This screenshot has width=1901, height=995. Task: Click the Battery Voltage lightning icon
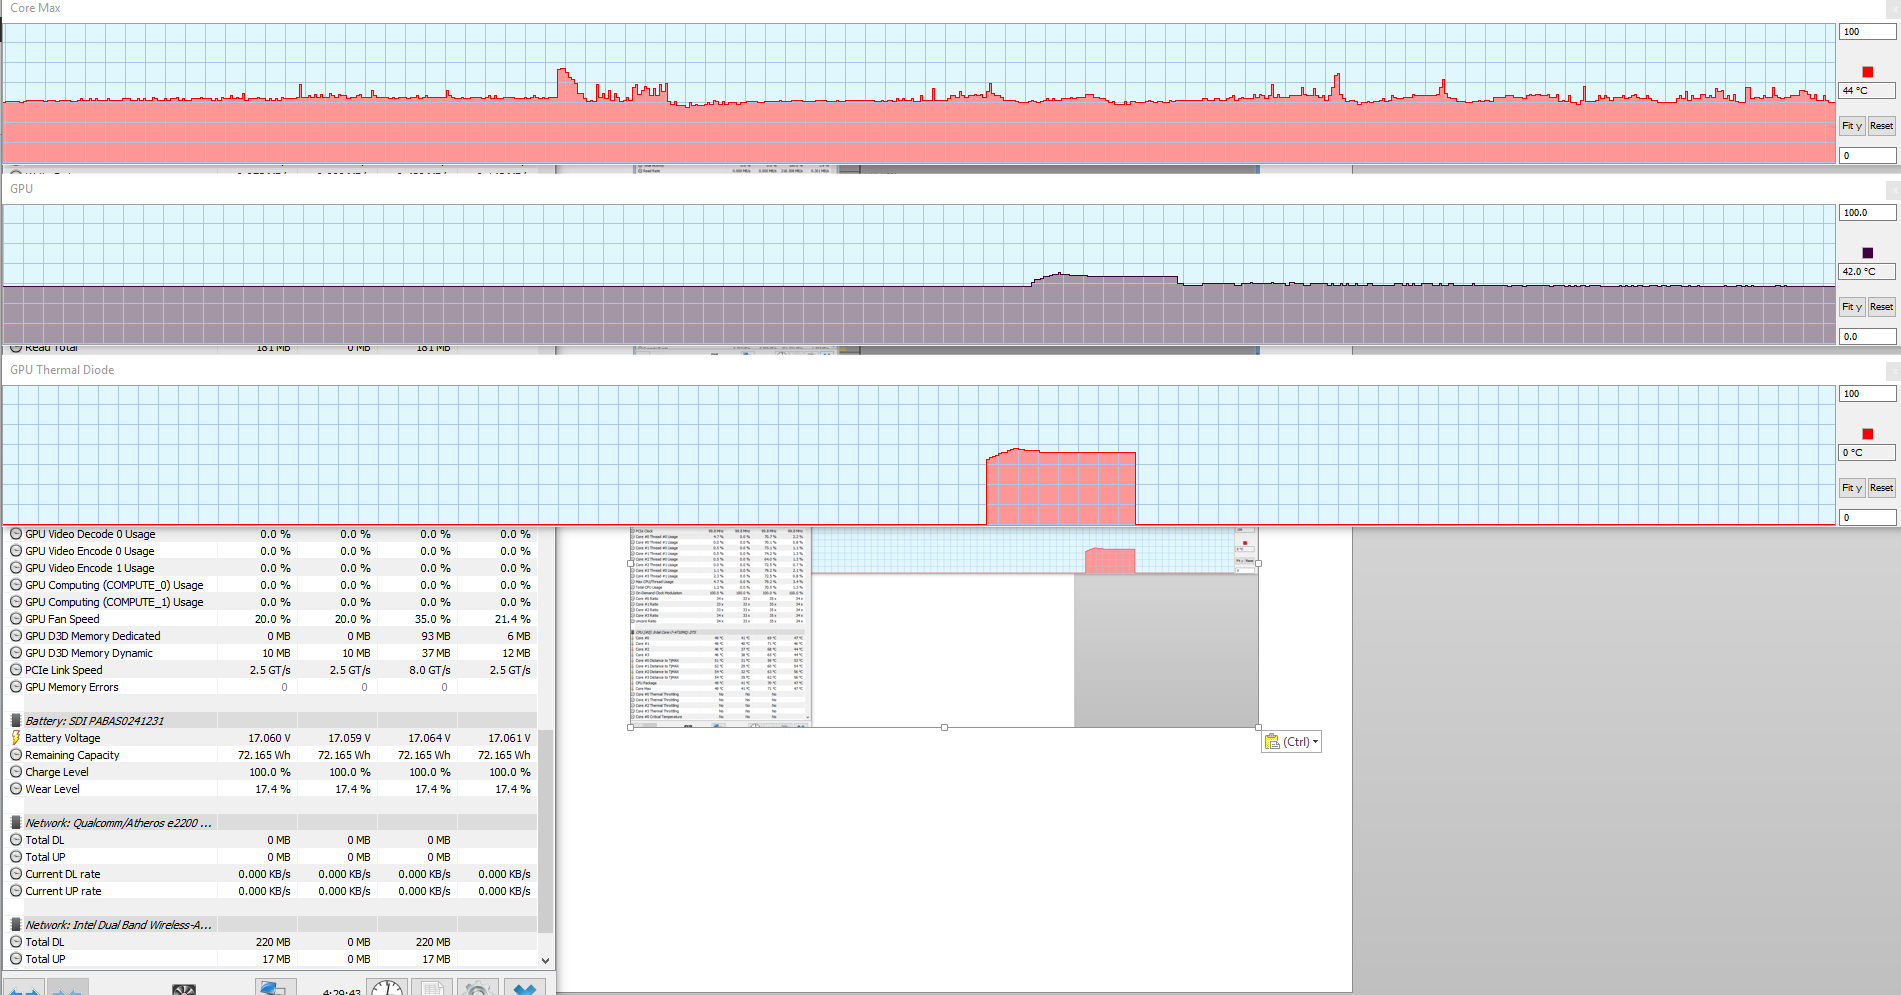(16, 738)
